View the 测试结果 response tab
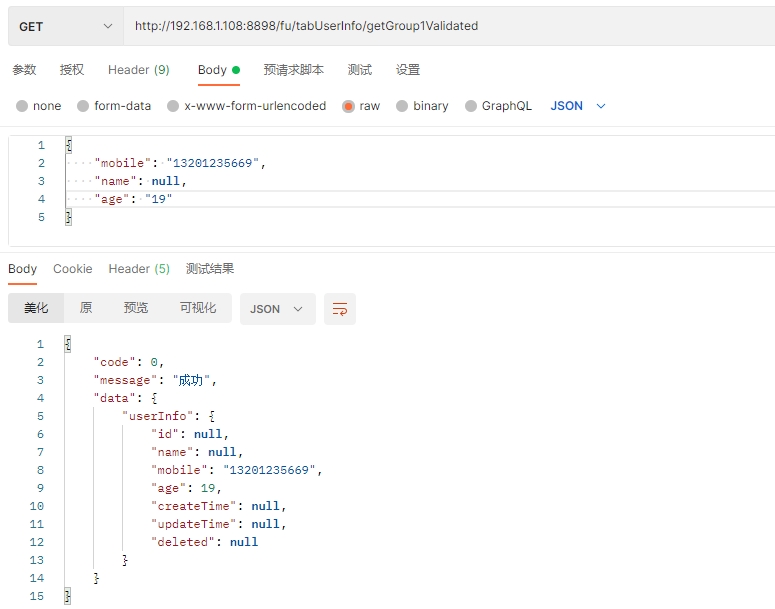 [x=210, y=269]
